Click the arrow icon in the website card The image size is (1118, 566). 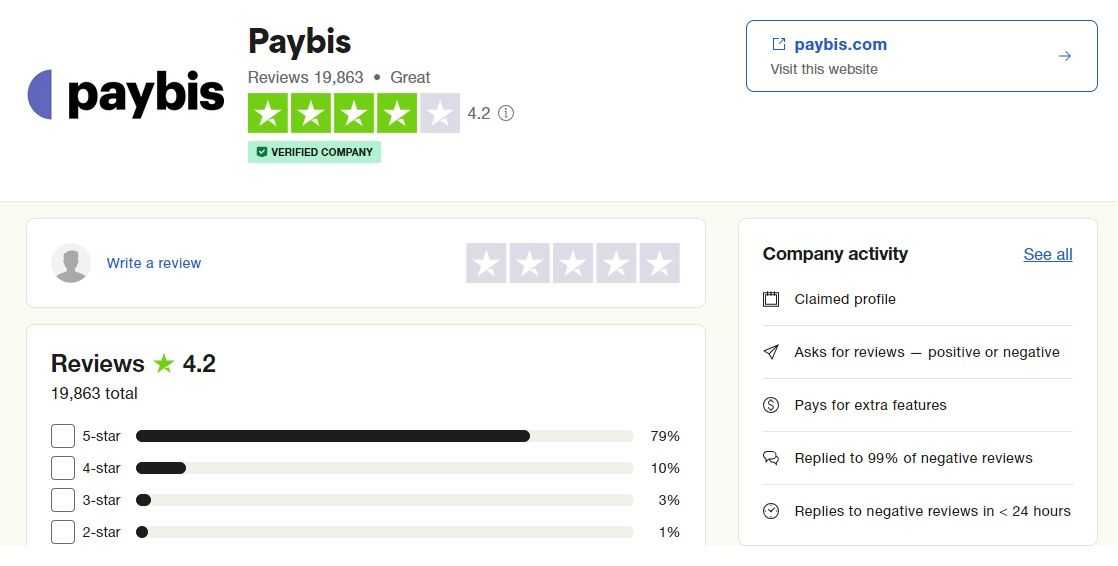[1065, 56]
